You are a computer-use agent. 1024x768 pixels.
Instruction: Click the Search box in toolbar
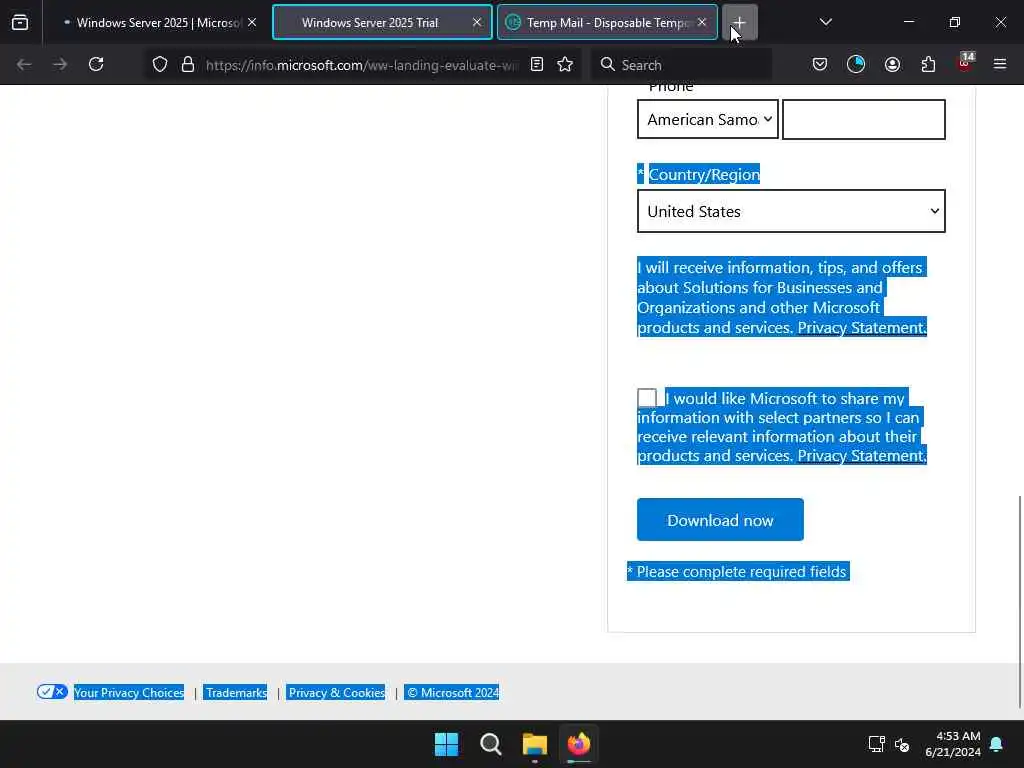[x=681, y=65]
